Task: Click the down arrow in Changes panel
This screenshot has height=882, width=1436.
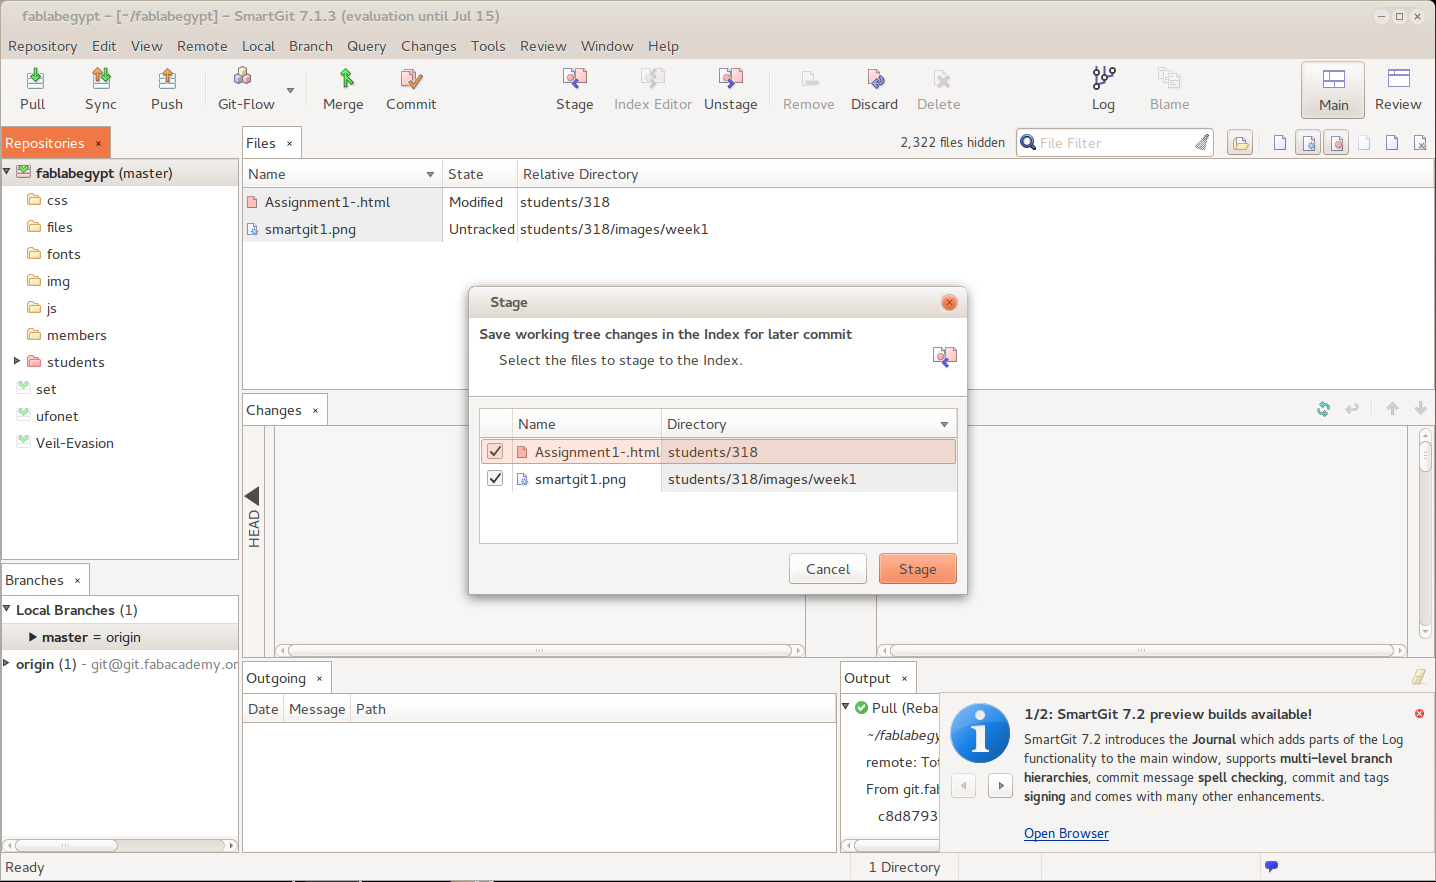Action: coord(1420,408)
